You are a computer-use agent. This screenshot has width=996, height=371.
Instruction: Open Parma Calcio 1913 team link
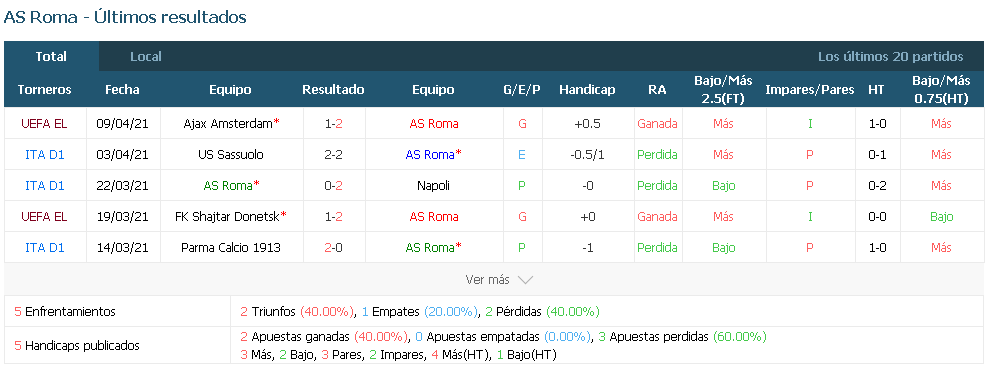tap(231, 248)
